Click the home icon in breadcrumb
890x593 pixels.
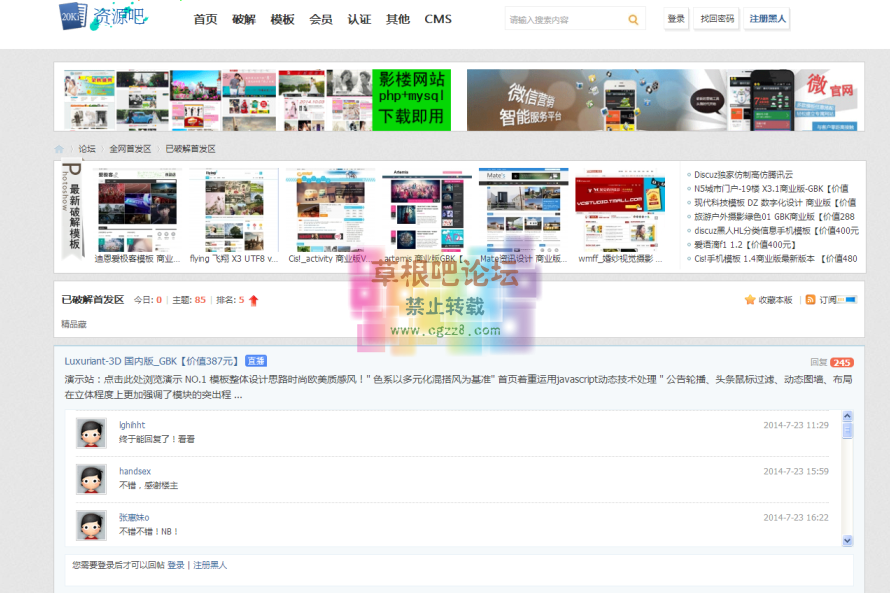[60, 149]
